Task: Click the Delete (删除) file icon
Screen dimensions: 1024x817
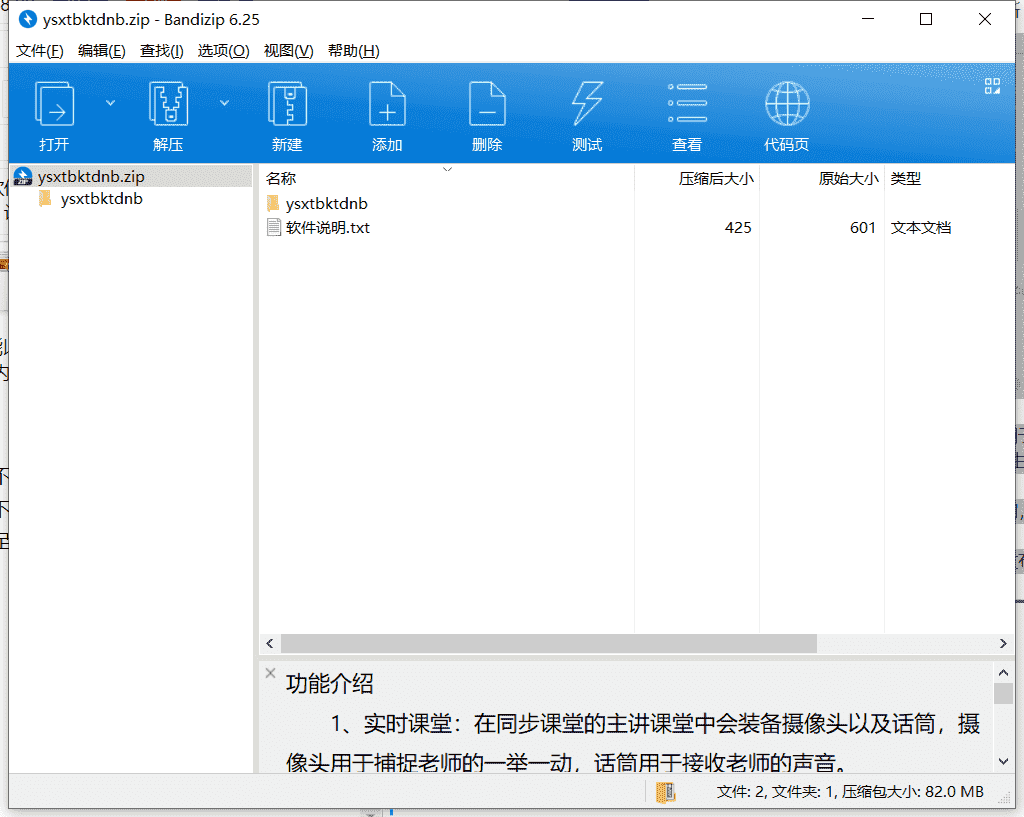Action: 487,104
